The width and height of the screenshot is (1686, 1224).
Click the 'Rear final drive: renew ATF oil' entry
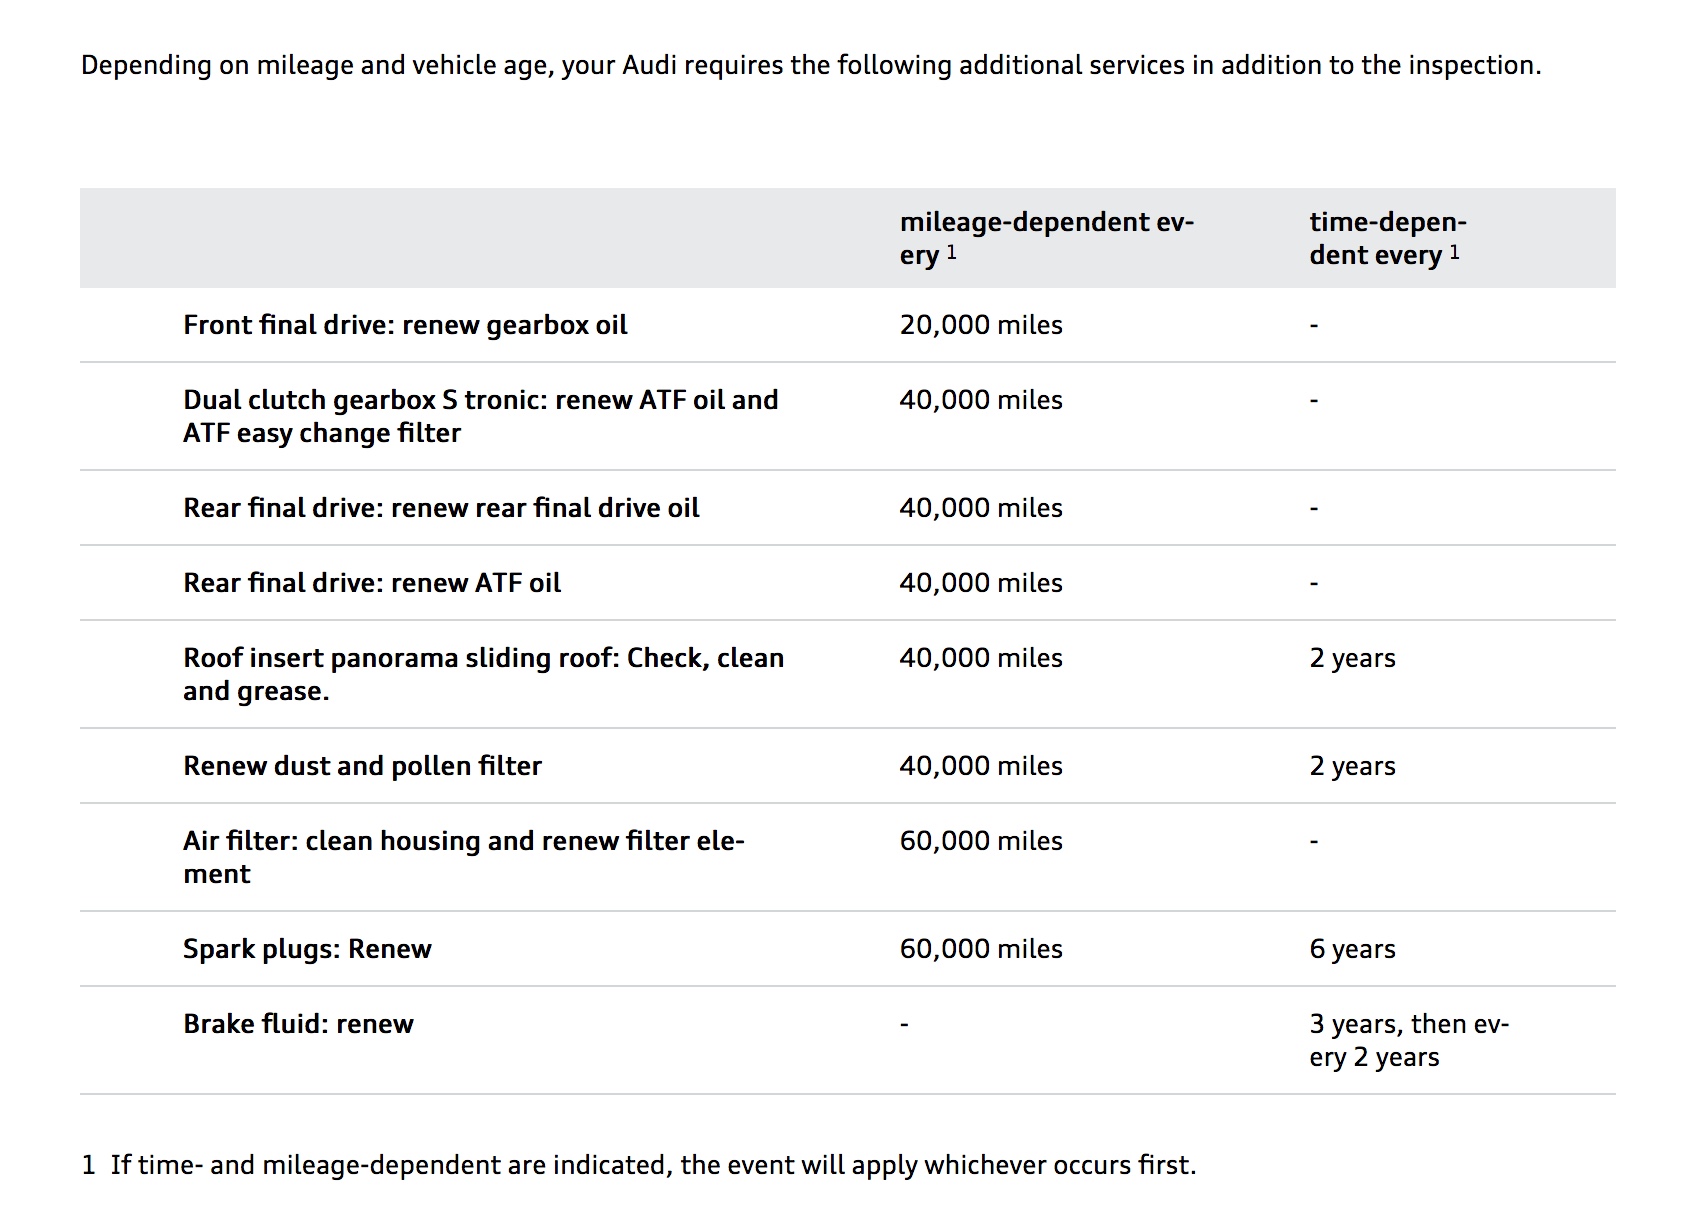pyautogui.click(x=372, y=583)
